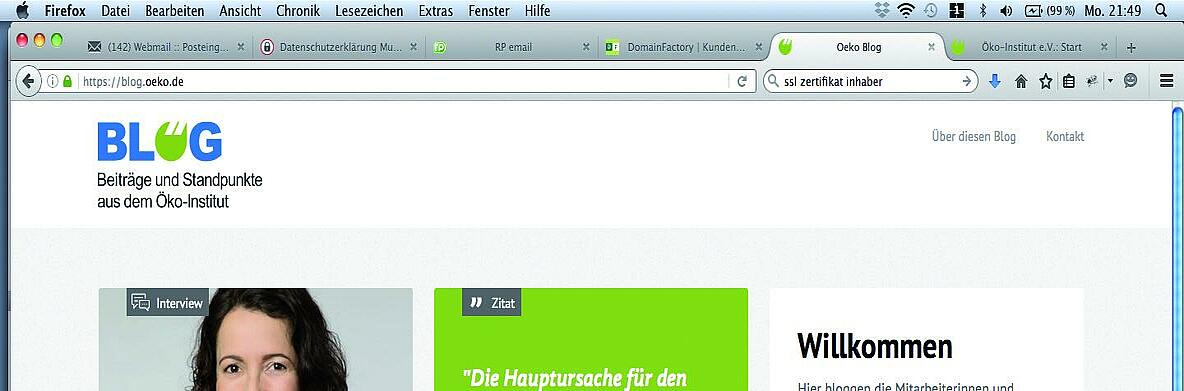The image size is (1184, 391).
Task: Open the battery status menu
Action: [x=1050, y=11]
